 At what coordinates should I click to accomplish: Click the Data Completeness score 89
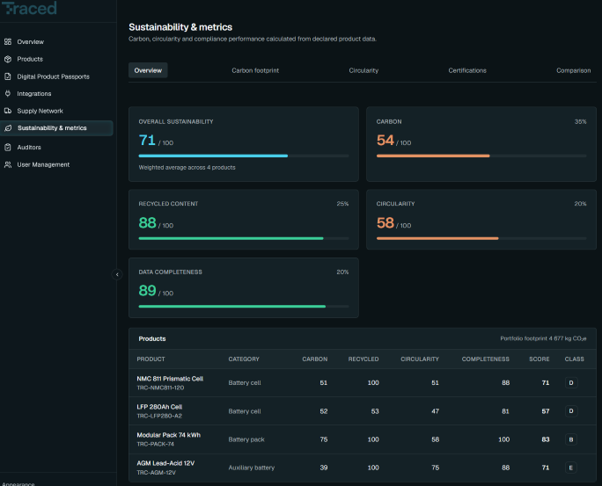147,291
